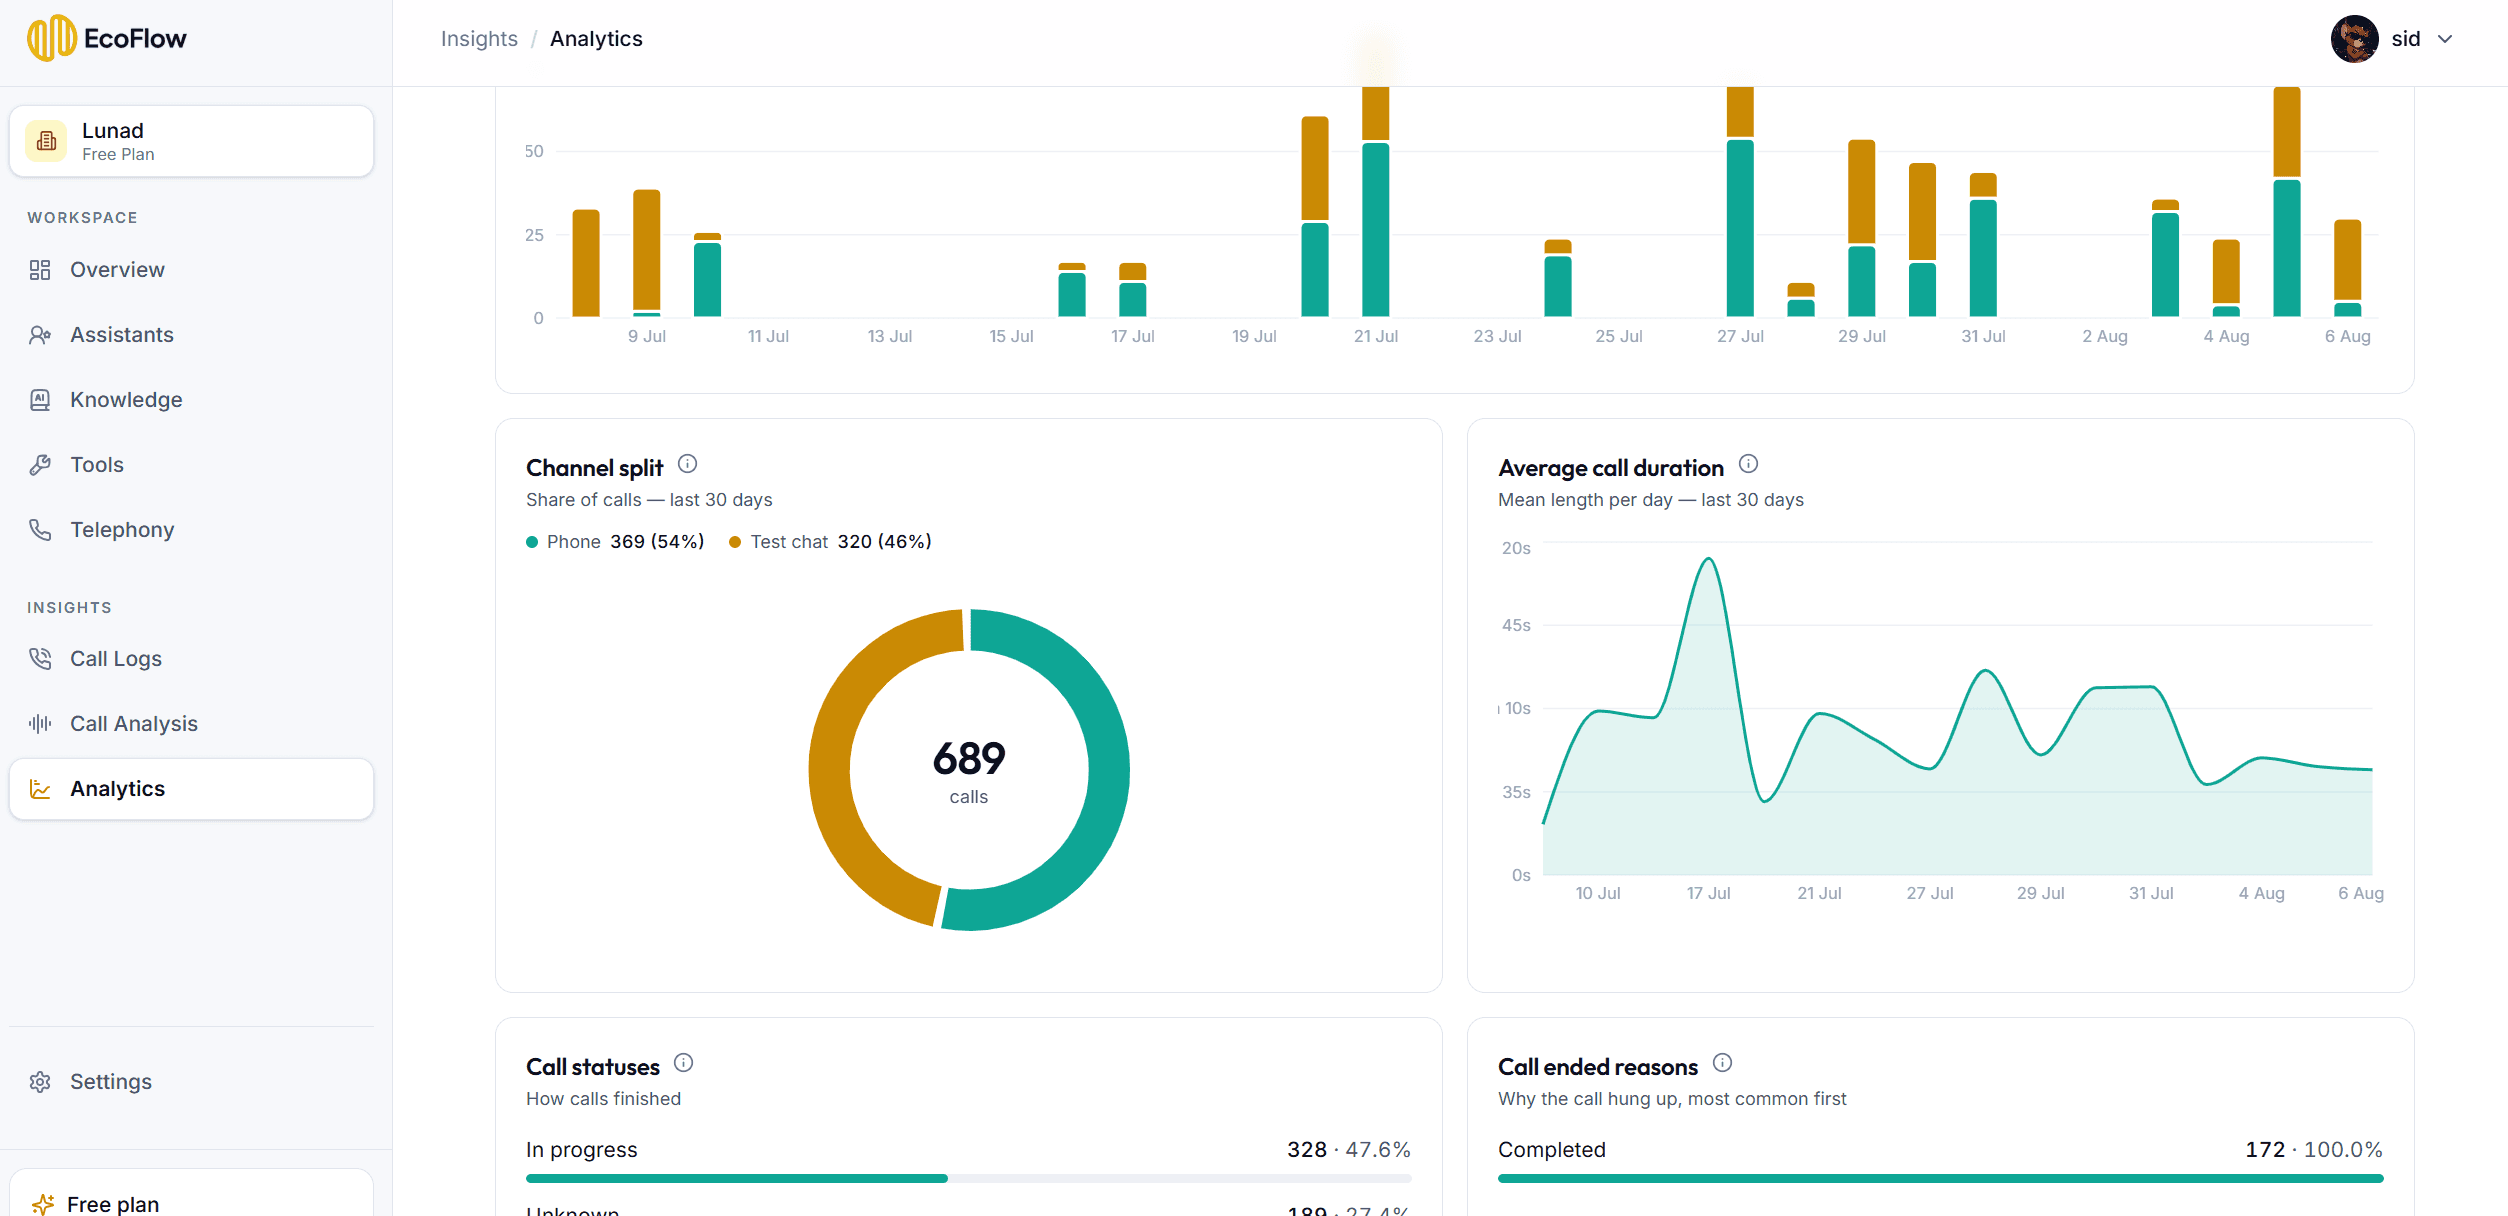
Task: Select the Knowledge book icon
Action: pyautogui.click(x=40, y=400)
